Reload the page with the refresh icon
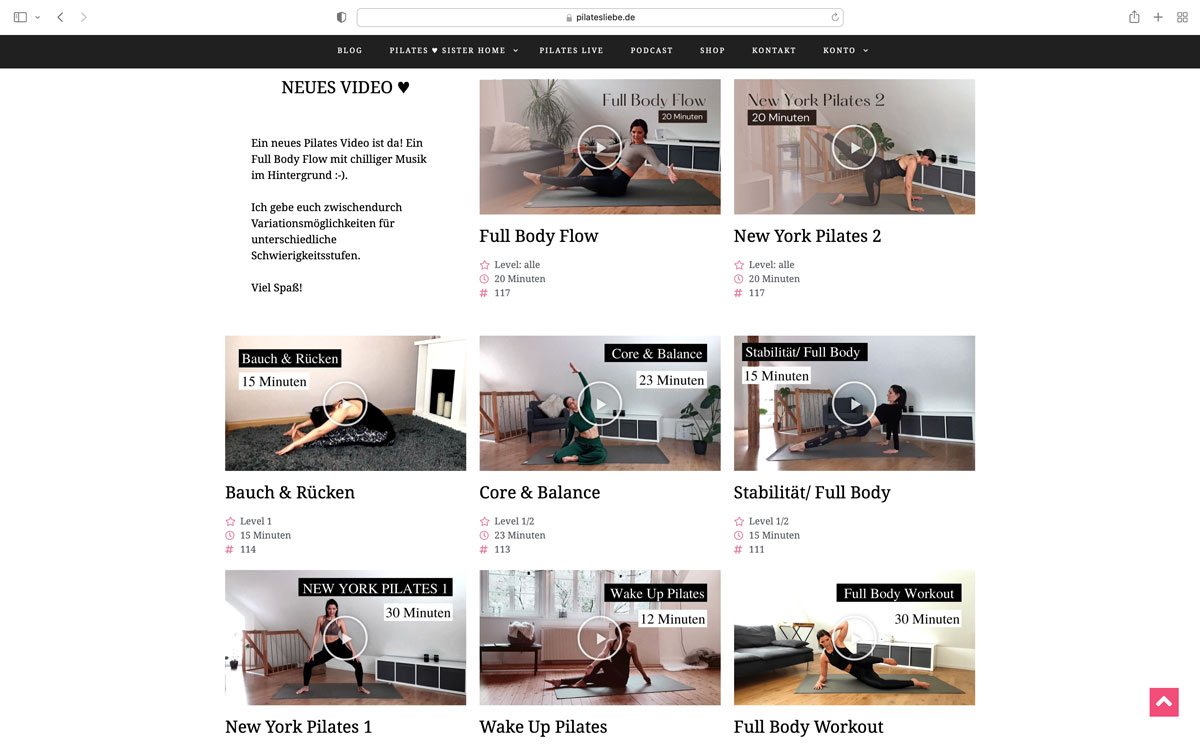Viewport: 1200px width, 750px height. tap(834, 17)
